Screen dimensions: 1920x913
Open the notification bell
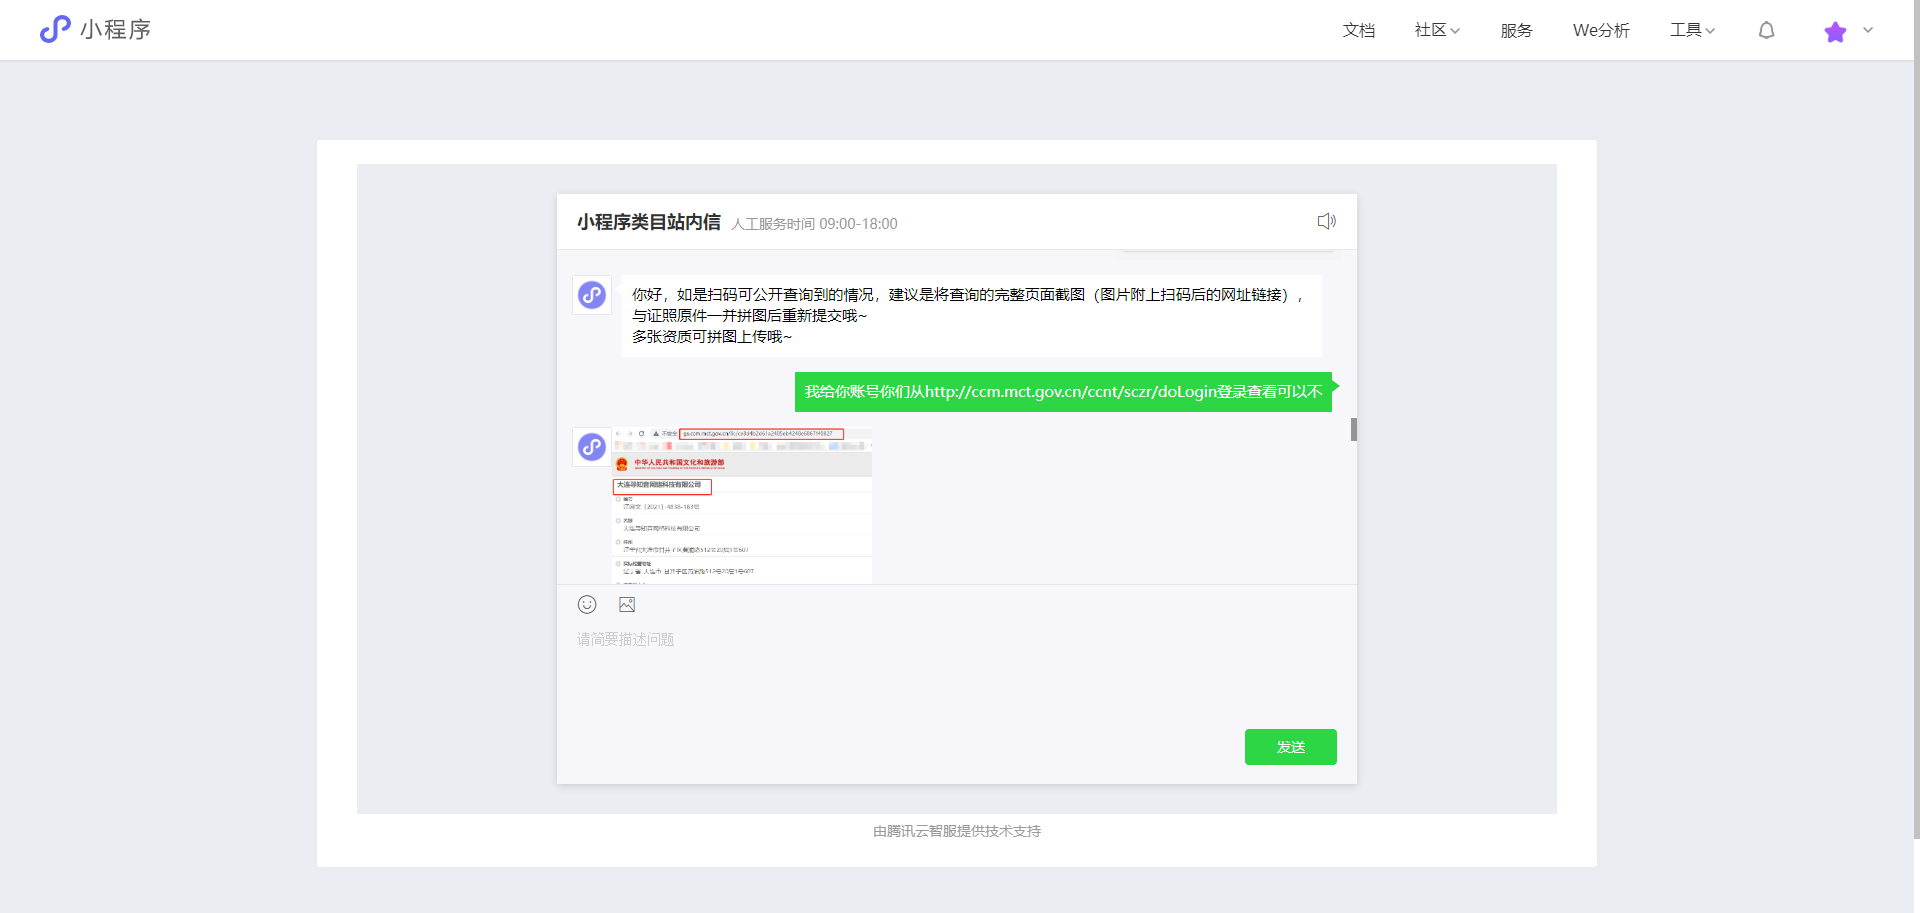point(1767,30)
